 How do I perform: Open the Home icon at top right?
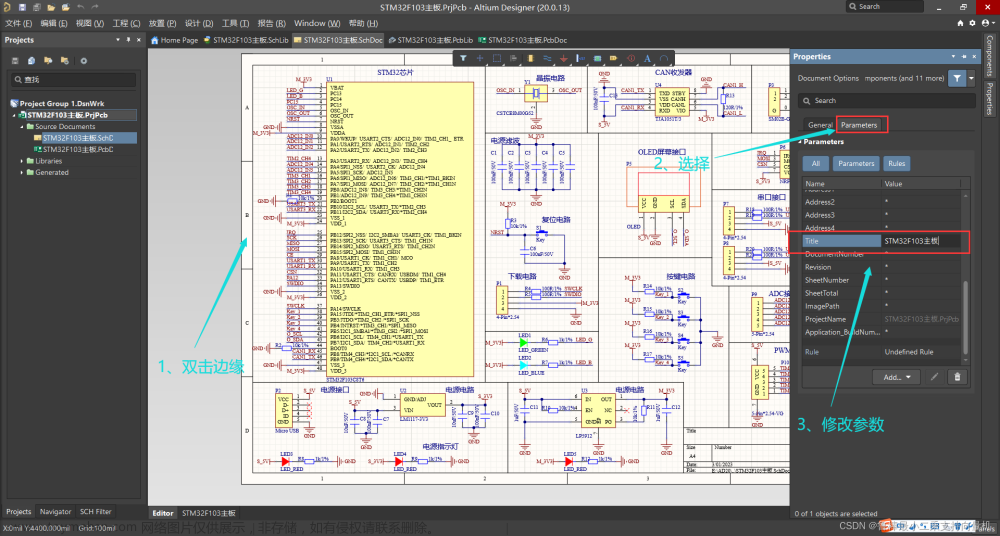pyautogui.click(x=960, y=23)
